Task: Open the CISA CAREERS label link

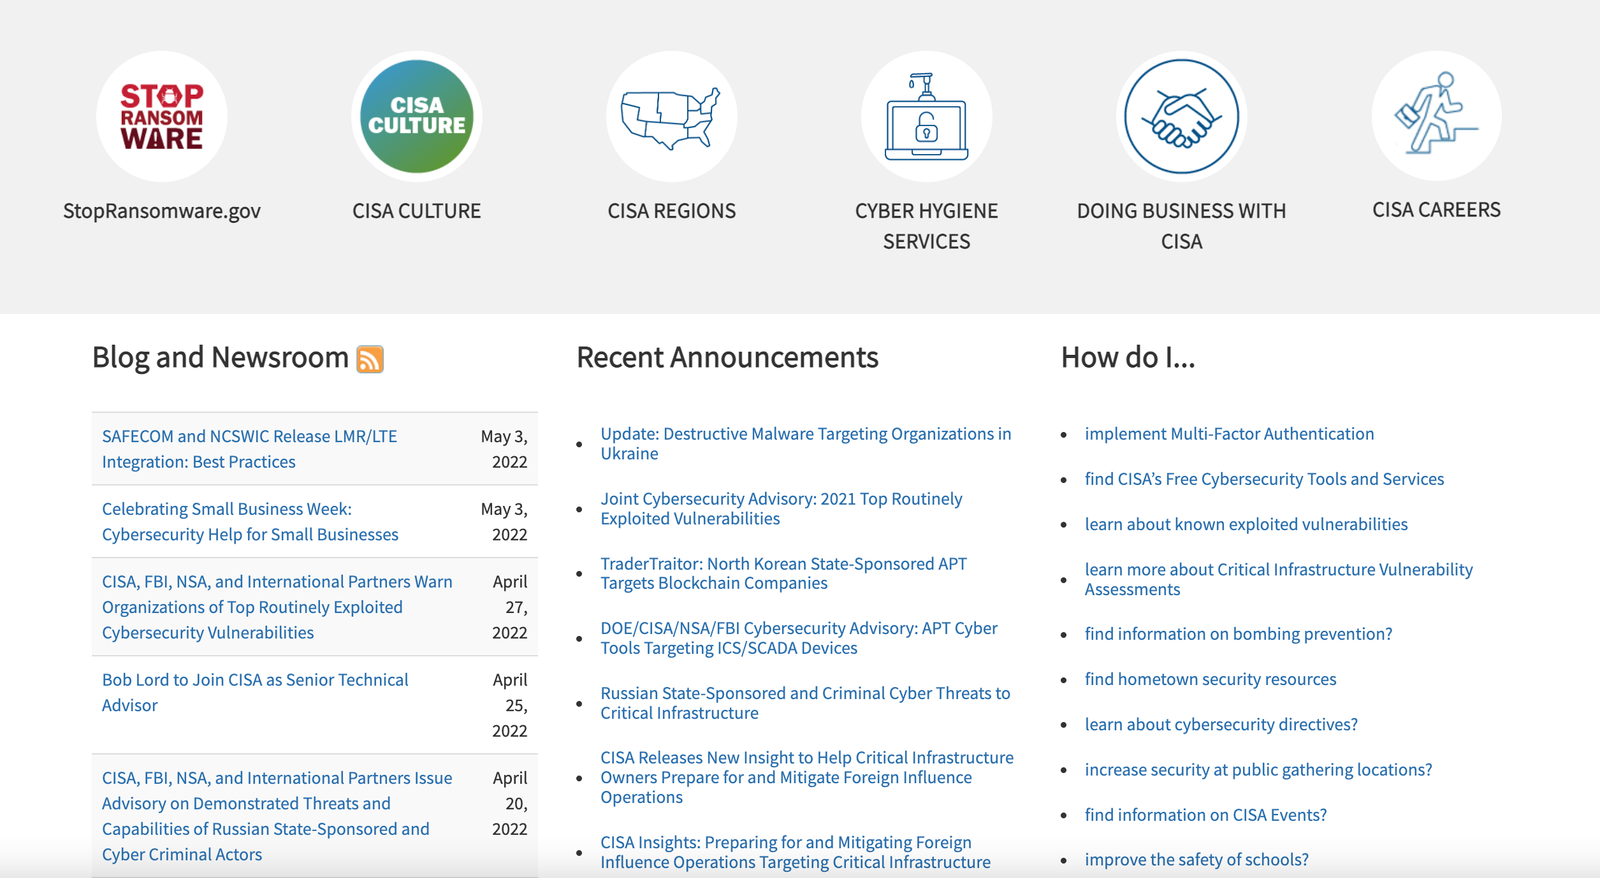Action: point(1437,210)
